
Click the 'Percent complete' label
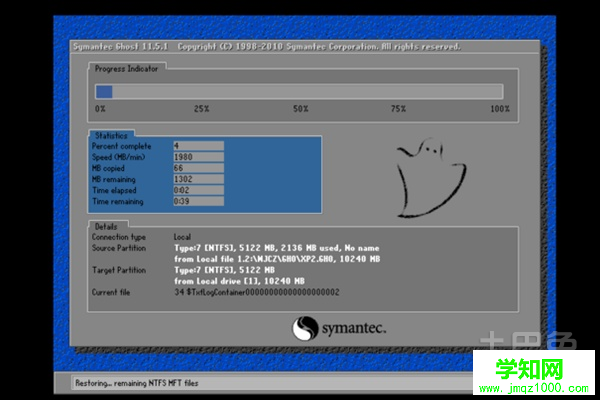tap(121, 146)
